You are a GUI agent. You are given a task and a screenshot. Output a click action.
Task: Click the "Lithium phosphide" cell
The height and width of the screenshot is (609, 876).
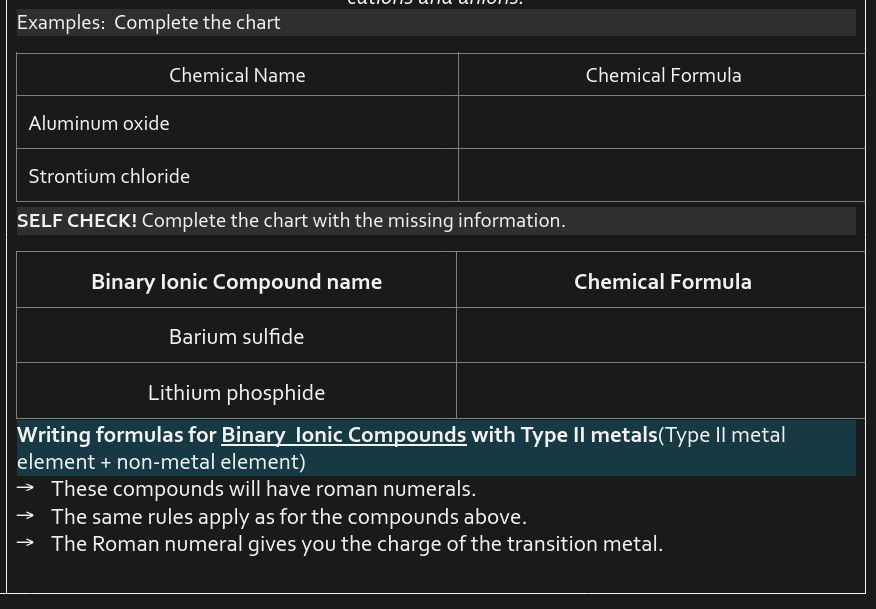coord(236,393)
